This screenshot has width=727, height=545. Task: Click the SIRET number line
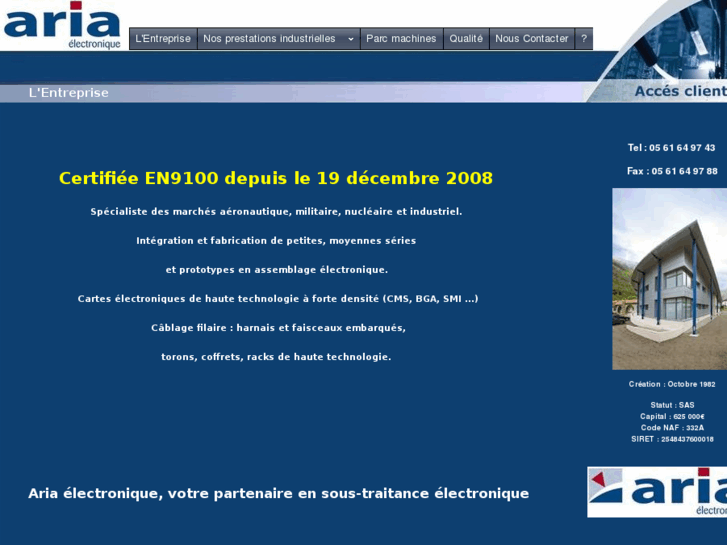672,439
